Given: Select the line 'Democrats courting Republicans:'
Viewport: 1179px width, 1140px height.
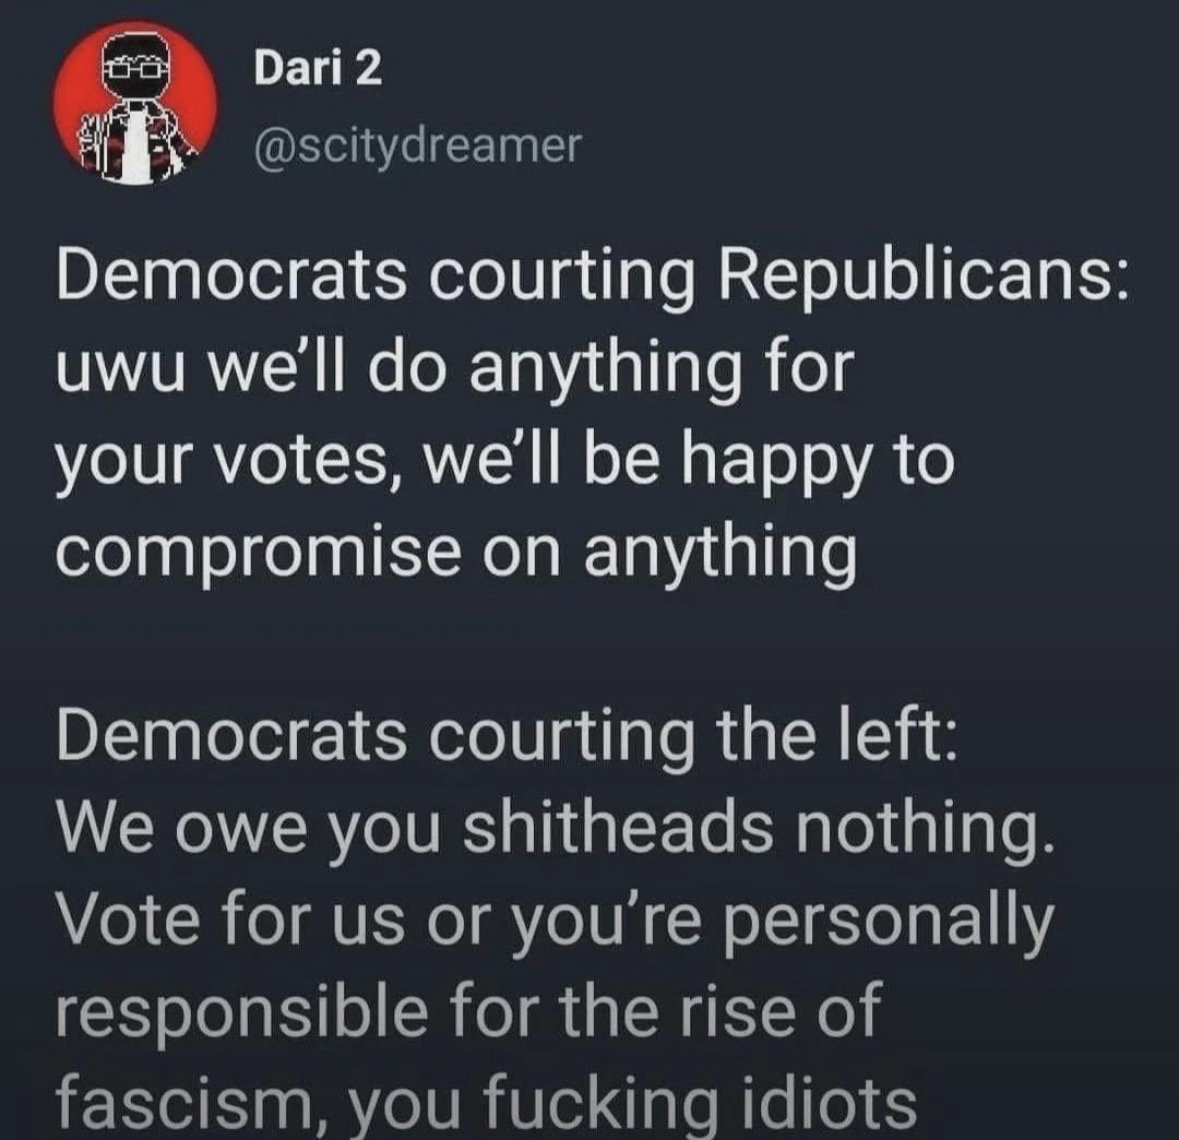Looking at the screenshot, I should click(x=593, y=279).
